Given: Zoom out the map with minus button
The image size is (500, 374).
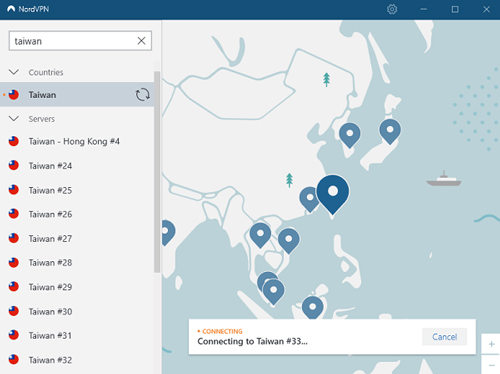Looking at the screenshot, I should point(491,365).
